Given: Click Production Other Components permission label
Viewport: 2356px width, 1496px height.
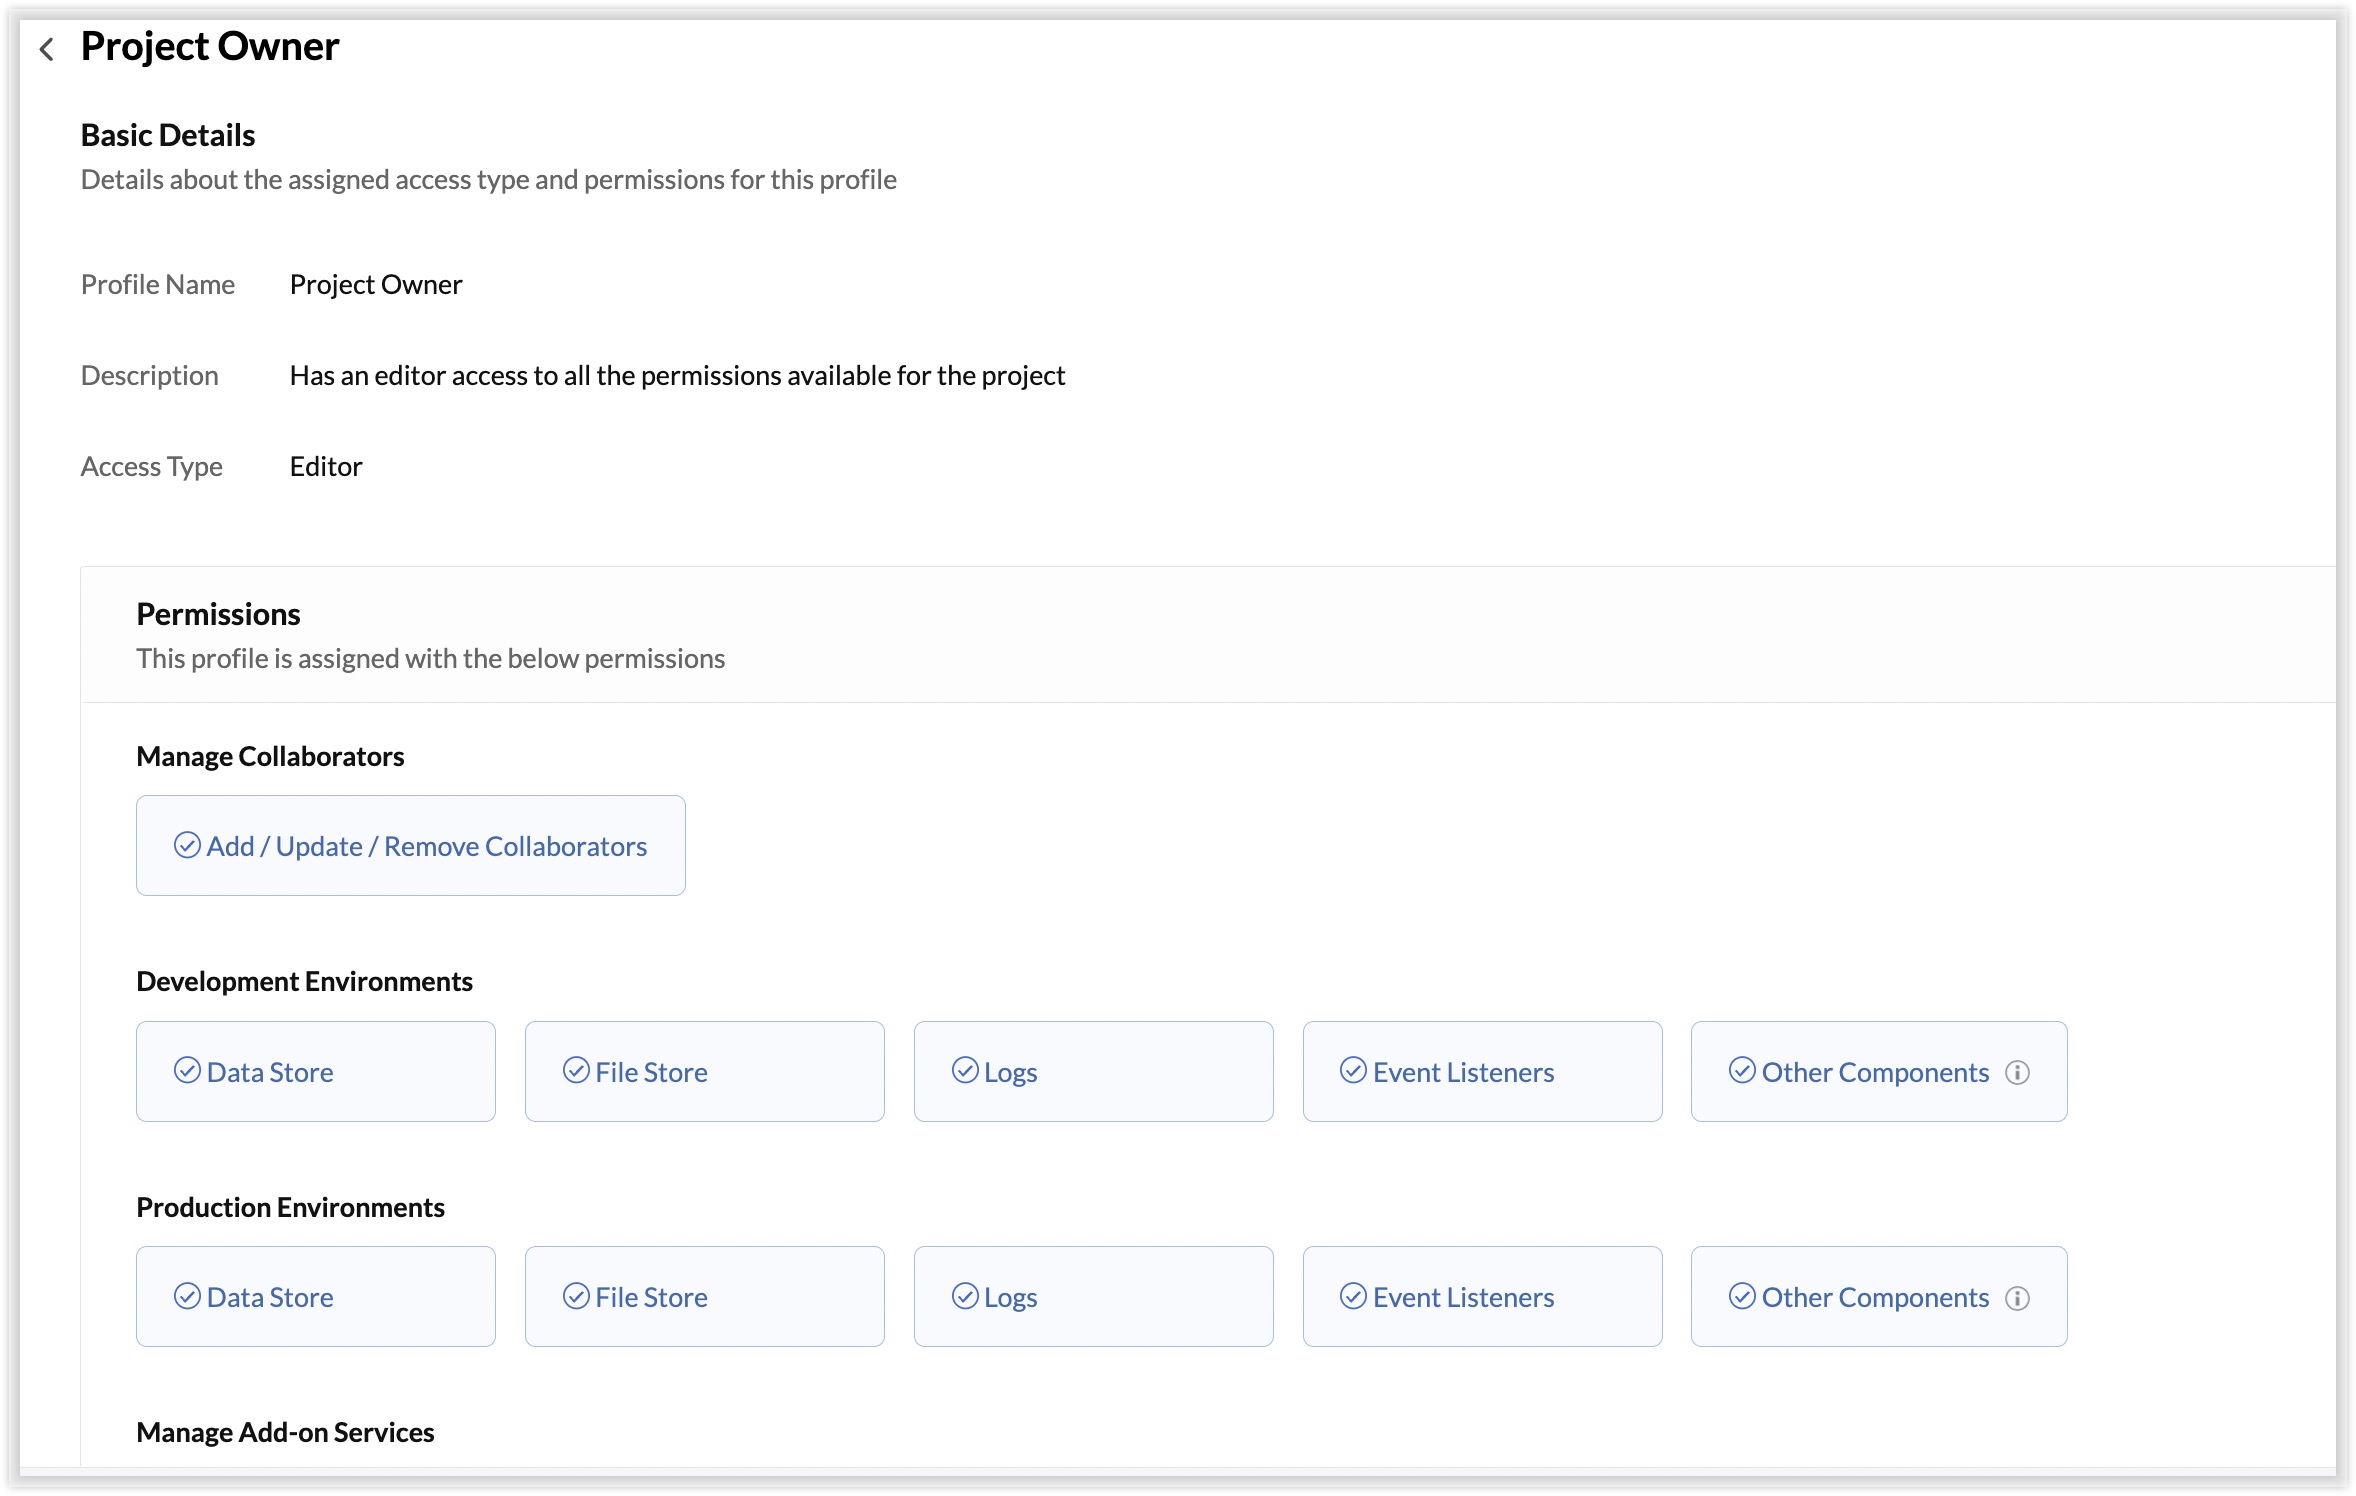Looking at the screenshot, I should coord(1874,1297).
